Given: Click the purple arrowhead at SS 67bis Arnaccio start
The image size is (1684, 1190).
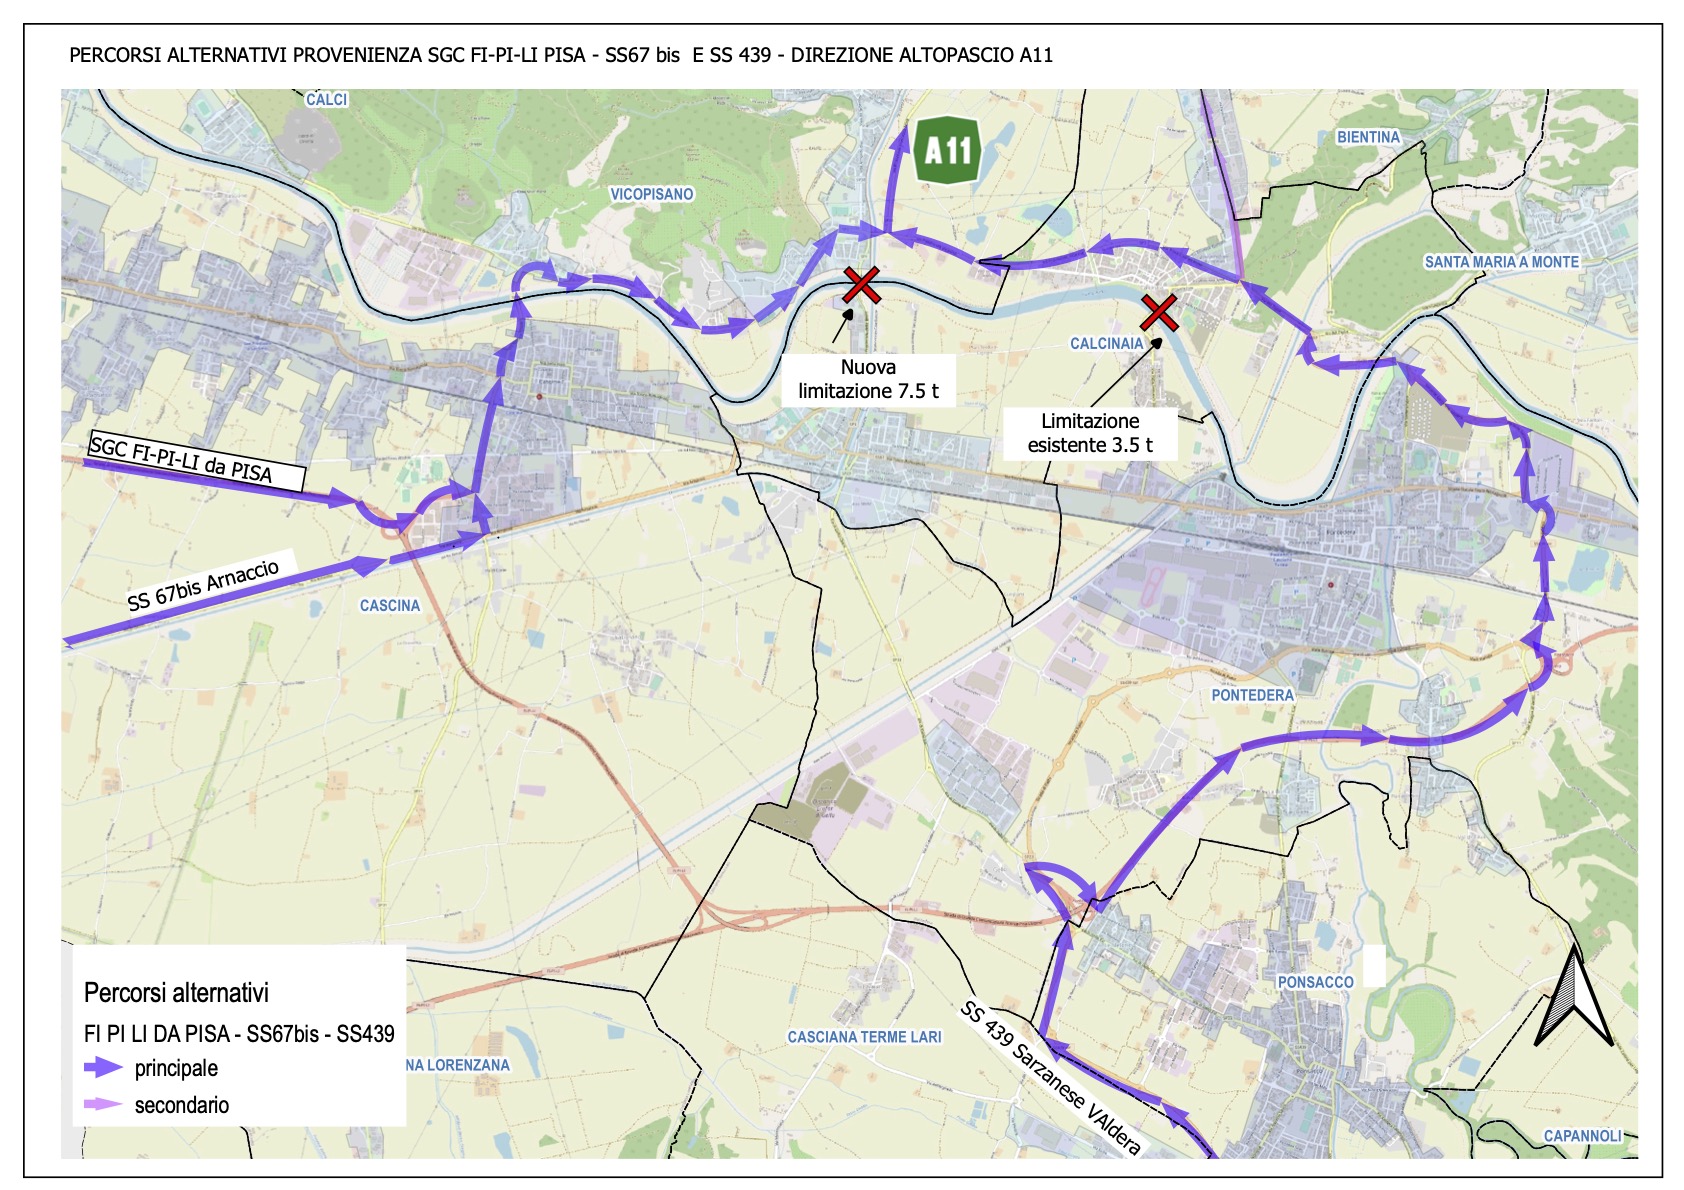Looking at the screenshot, I should pyautogui.click(x=366, y=565).
